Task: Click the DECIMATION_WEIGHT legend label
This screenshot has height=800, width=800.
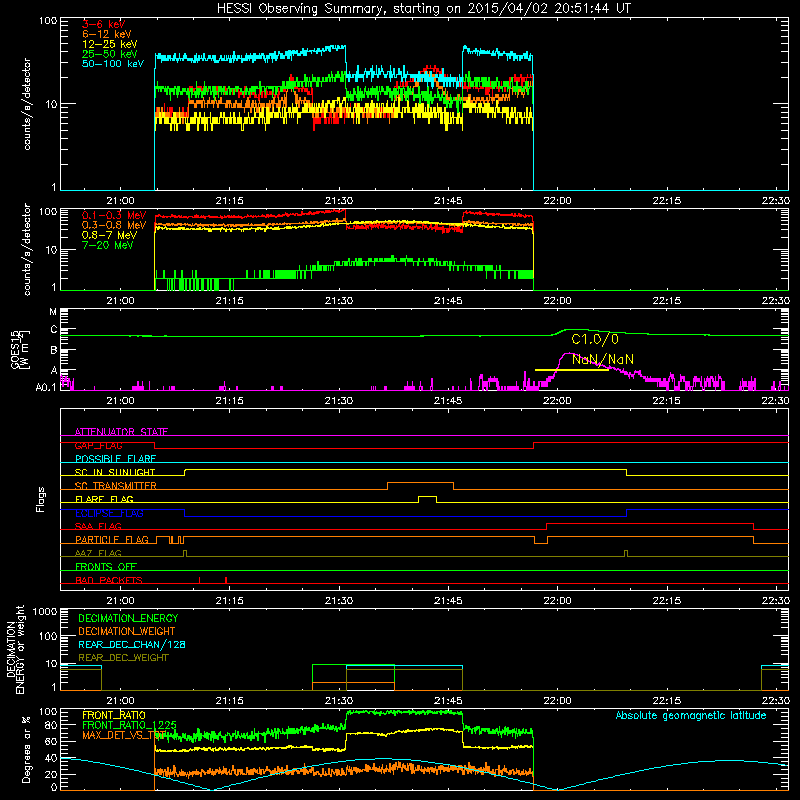Action: [x=127, y=631]
